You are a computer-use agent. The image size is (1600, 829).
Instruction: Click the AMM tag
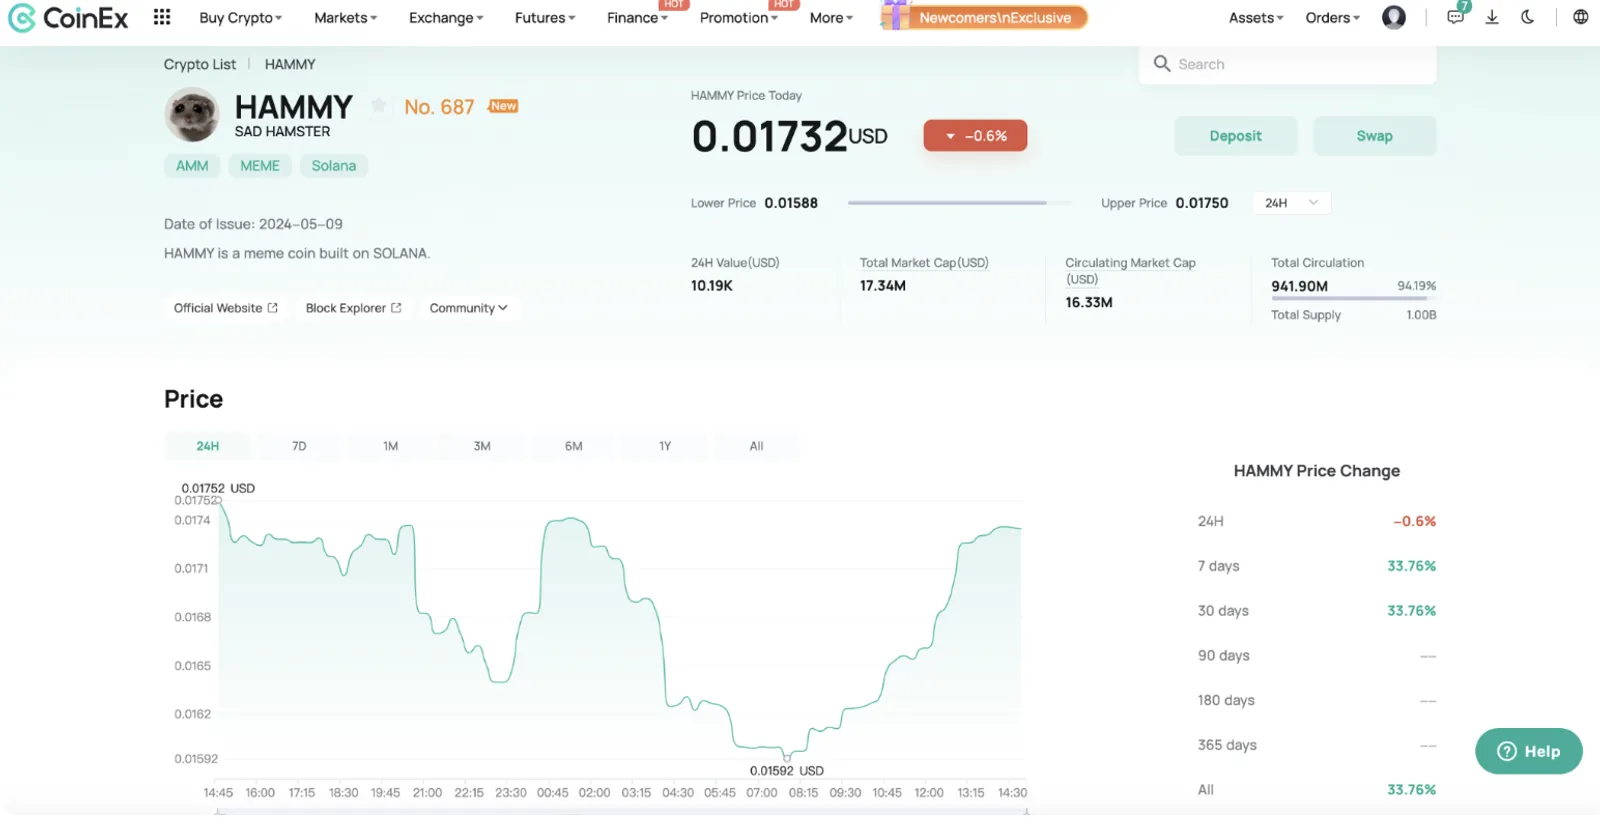[192, 166]
